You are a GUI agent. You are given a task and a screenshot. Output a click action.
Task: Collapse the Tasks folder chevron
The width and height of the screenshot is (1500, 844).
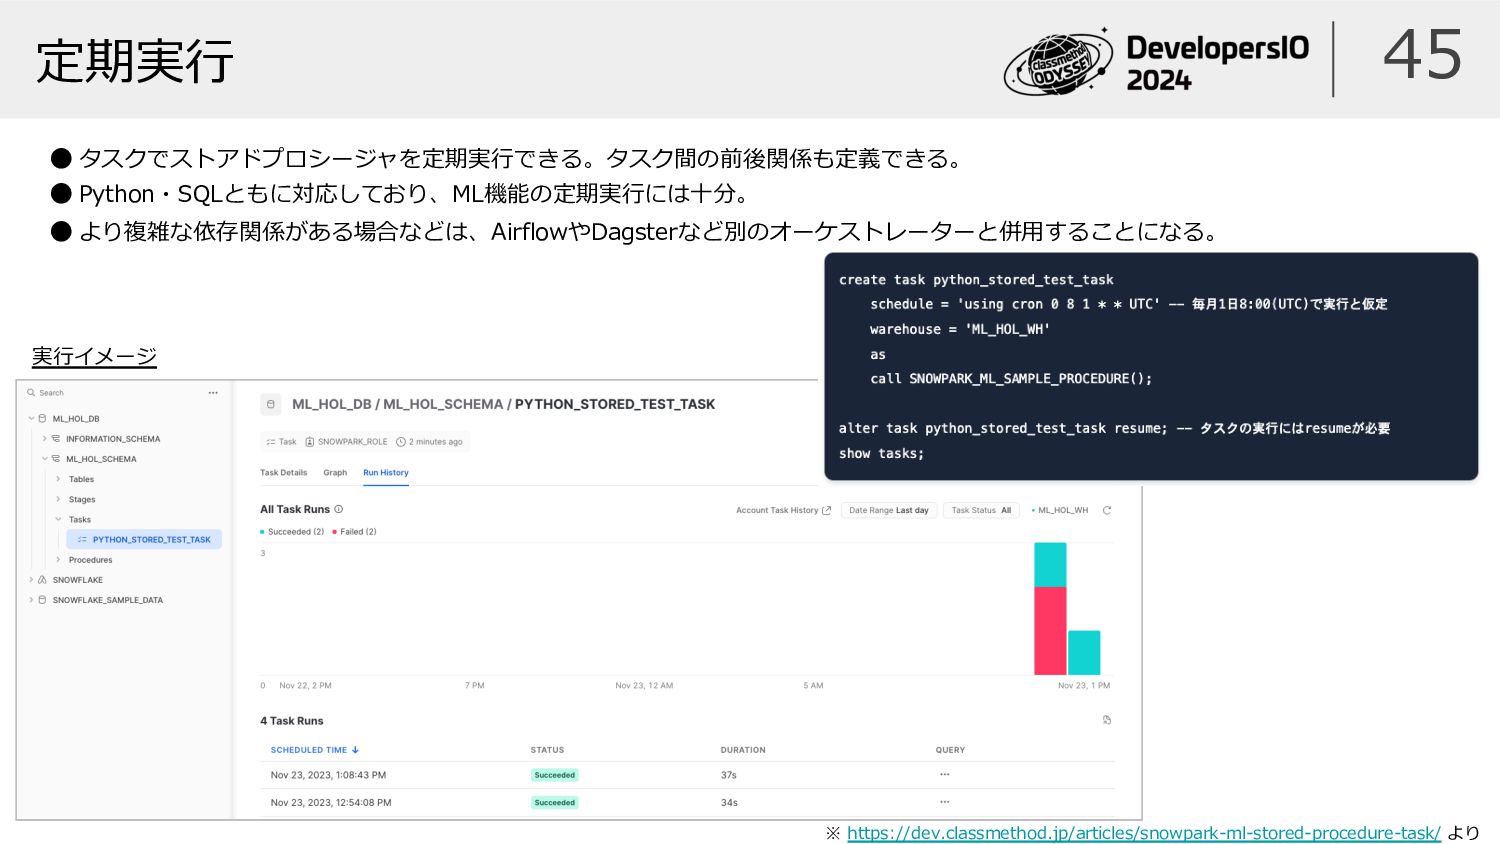point(58,520)
